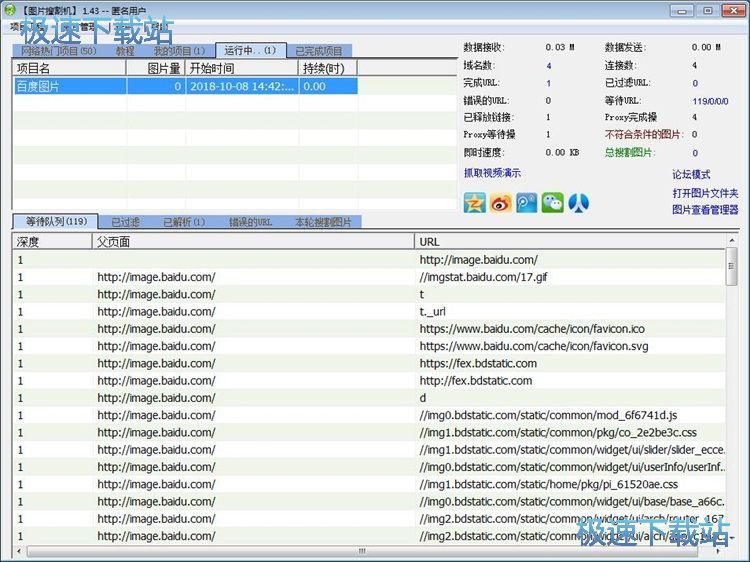The height and width of the screenshot is (562, 750).
Task: Sort by the 开始时间 column header
Action: click(242, 68)
